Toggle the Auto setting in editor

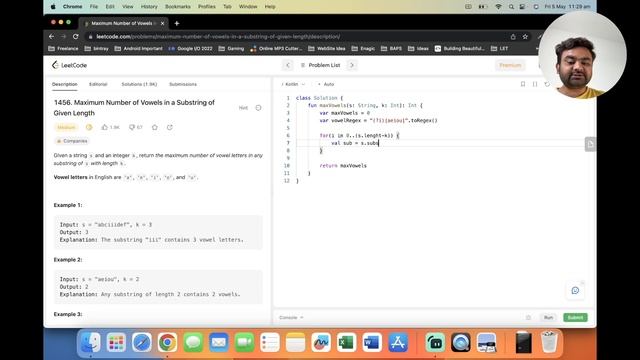click(326, 84)
